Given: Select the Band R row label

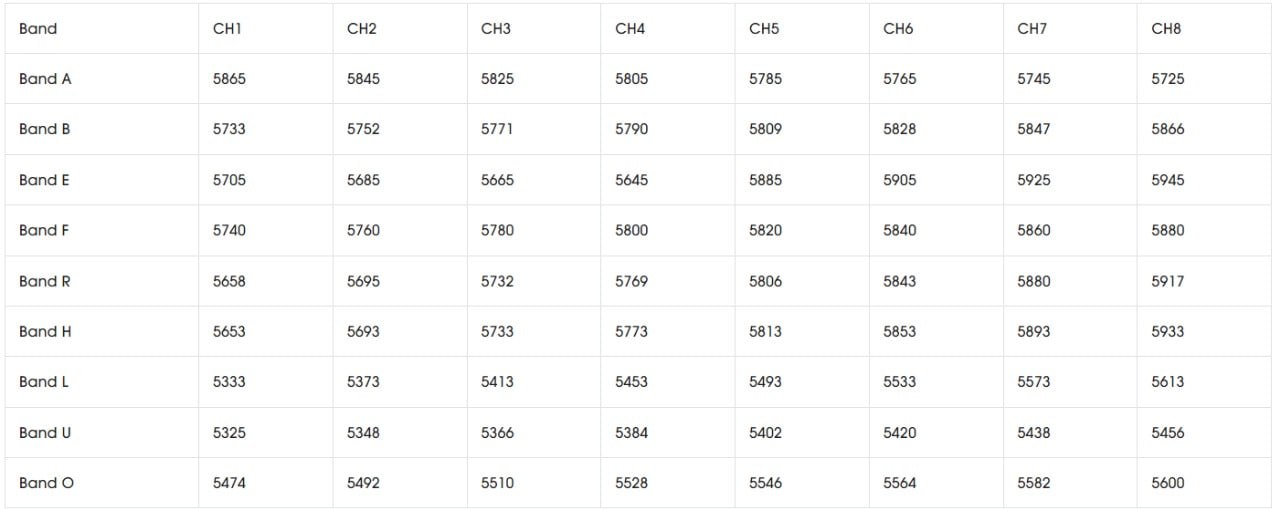Looking at the screenshot, I should coord(45,281).
